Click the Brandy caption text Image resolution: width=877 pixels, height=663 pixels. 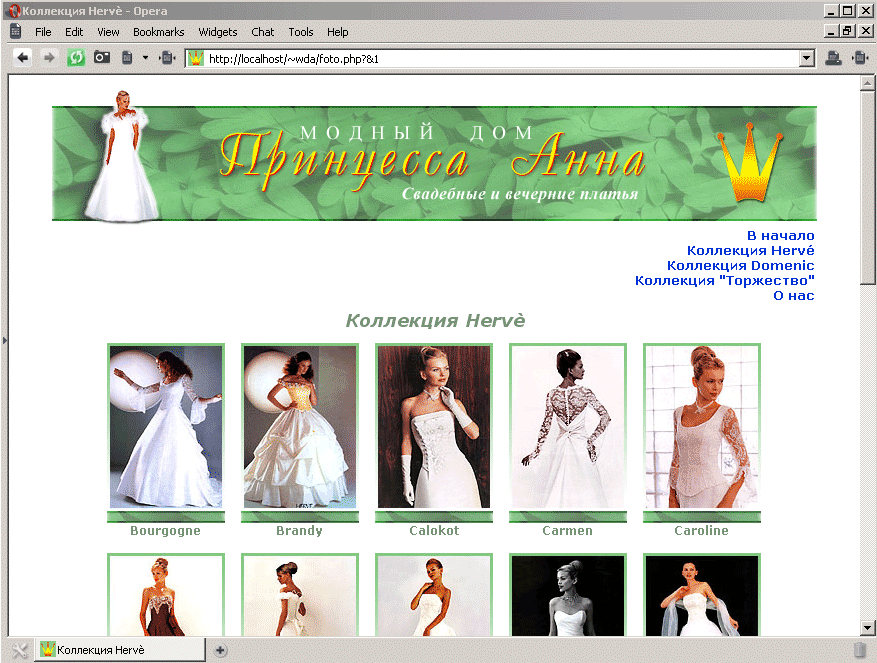pos(299,531)
